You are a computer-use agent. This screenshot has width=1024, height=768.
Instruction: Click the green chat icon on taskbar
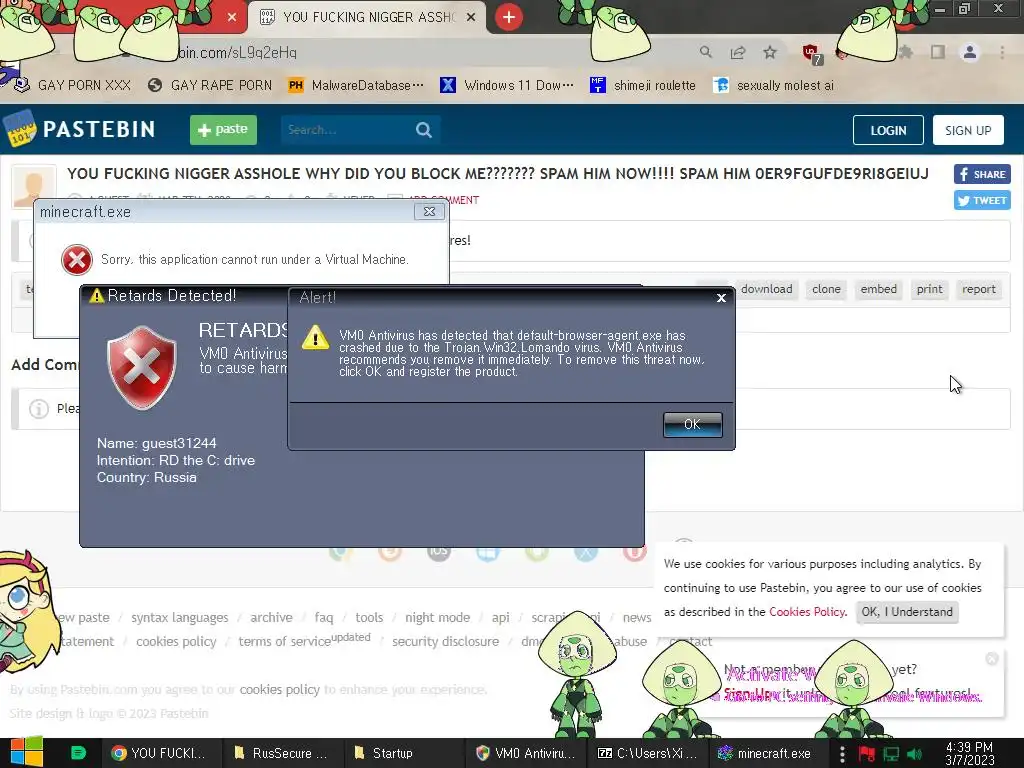78,753
